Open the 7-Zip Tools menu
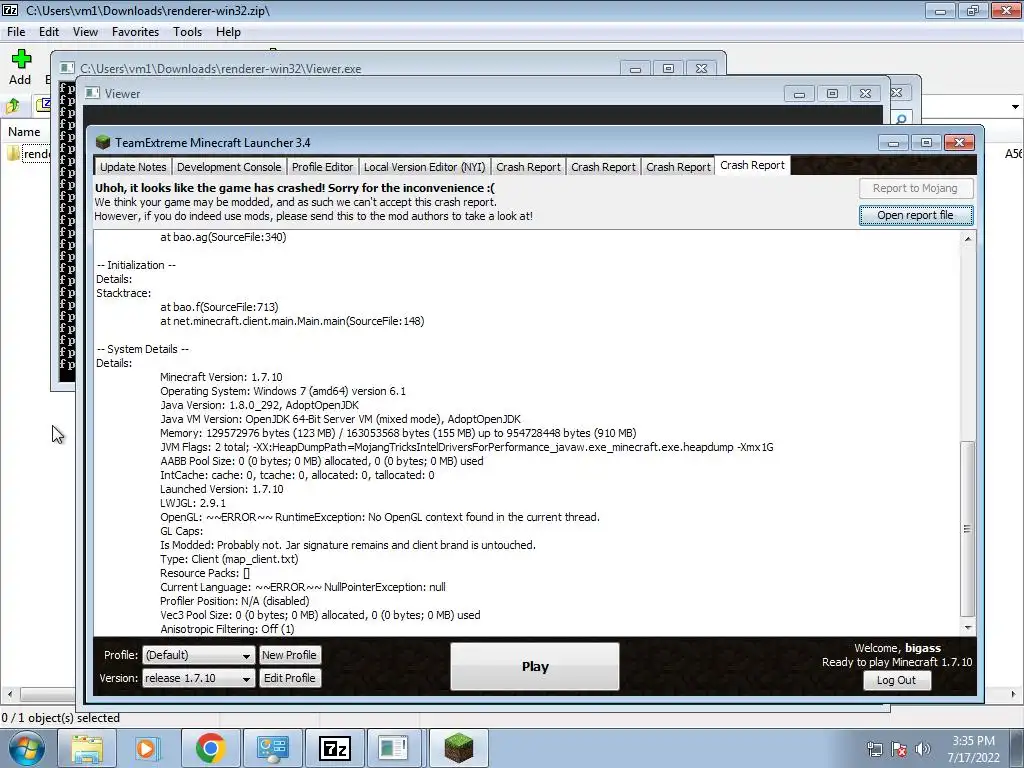 pyautogui.click(x=187, y=32)
